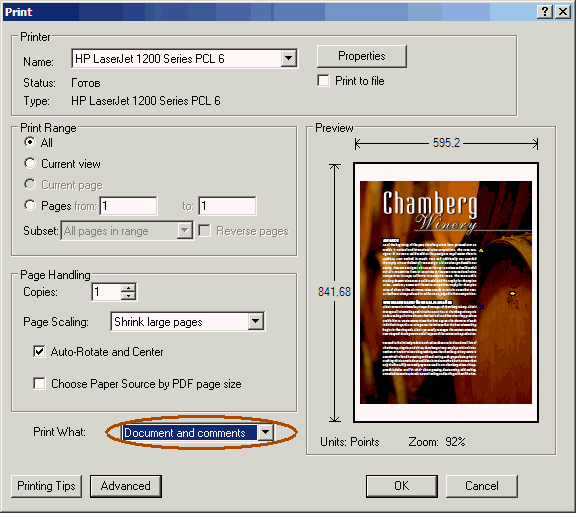Choose the Pages from radio button
The image size is (576, 513).
pos(30,205)
